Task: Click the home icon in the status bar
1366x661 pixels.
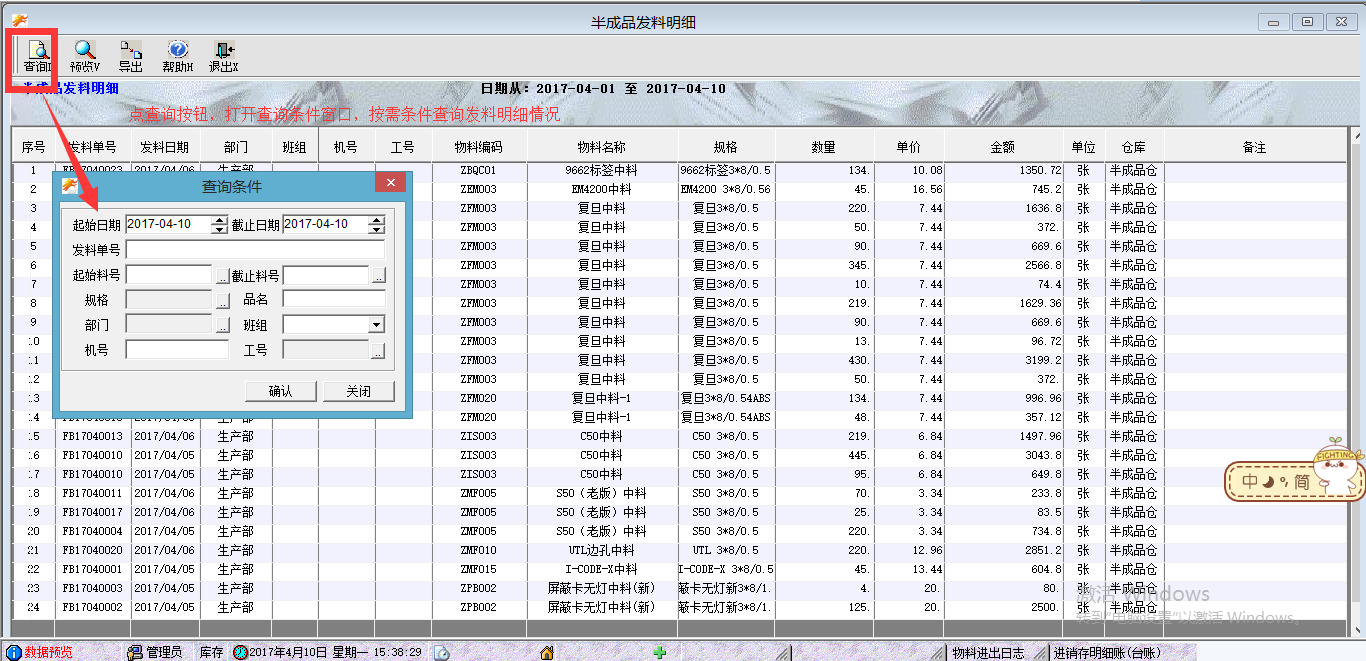Action: tap(547, 652)
